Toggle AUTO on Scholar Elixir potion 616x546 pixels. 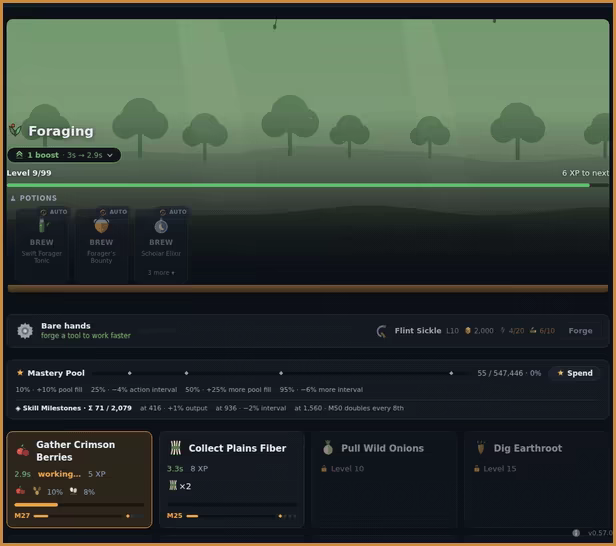click(173, 212)
